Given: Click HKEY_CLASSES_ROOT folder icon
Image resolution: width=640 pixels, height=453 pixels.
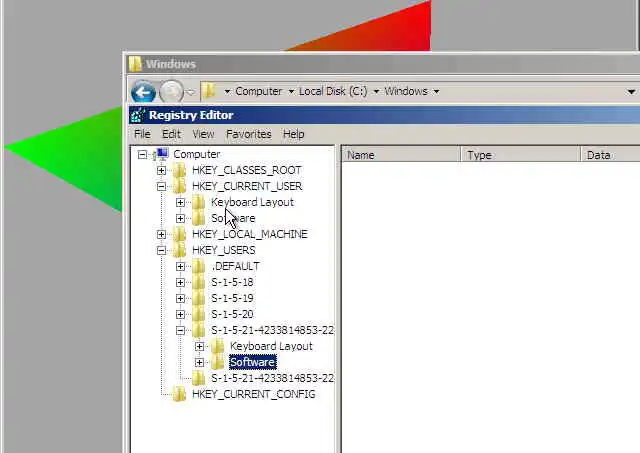Looking at the screenshot, I should tap(179, 170).
